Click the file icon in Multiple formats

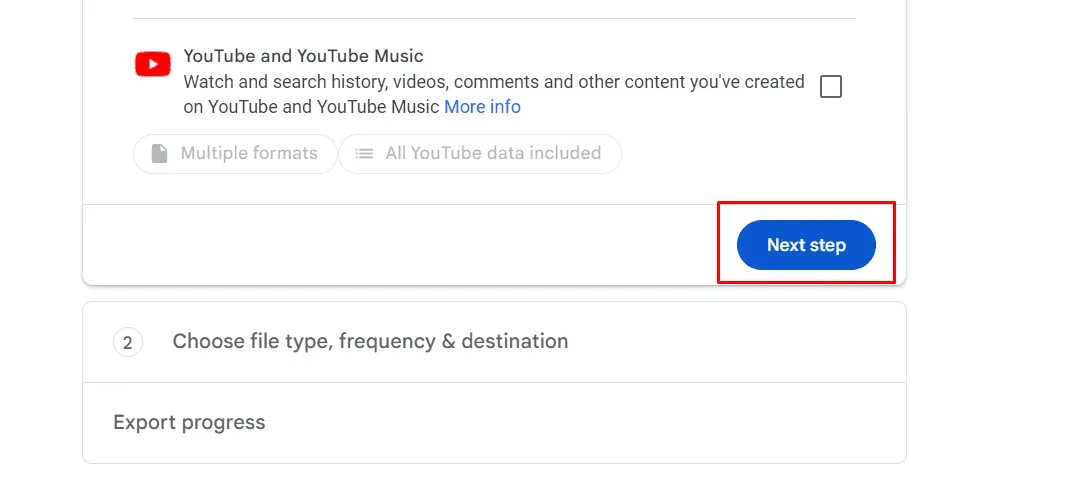[x=159, y=153]
